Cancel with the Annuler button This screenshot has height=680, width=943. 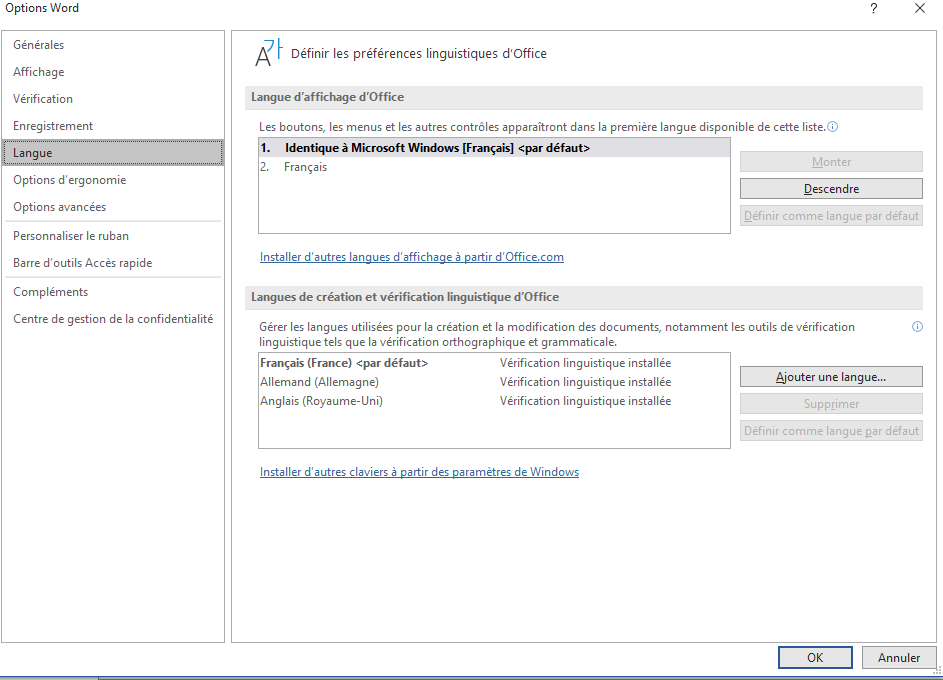pyautogui.click(x=898, y=658)
